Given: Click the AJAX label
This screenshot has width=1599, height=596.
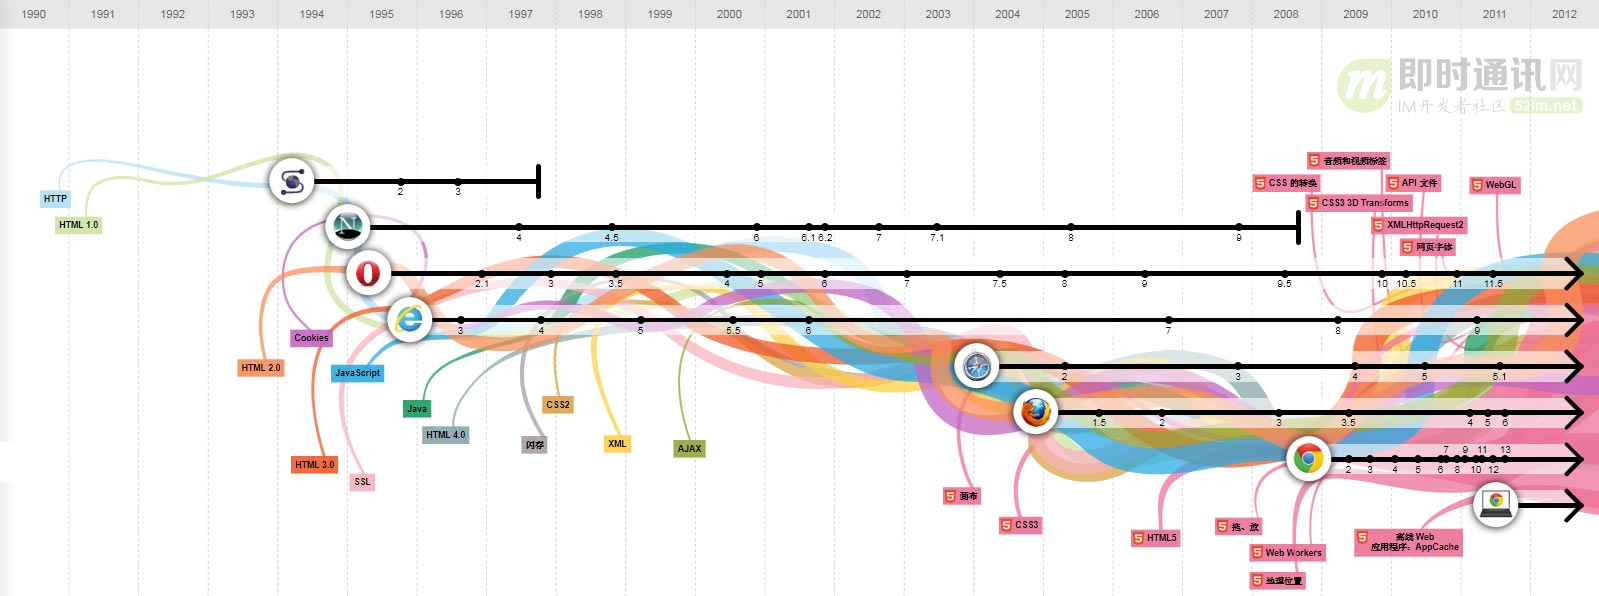Looking at the screenshot, I should (690, 449).
